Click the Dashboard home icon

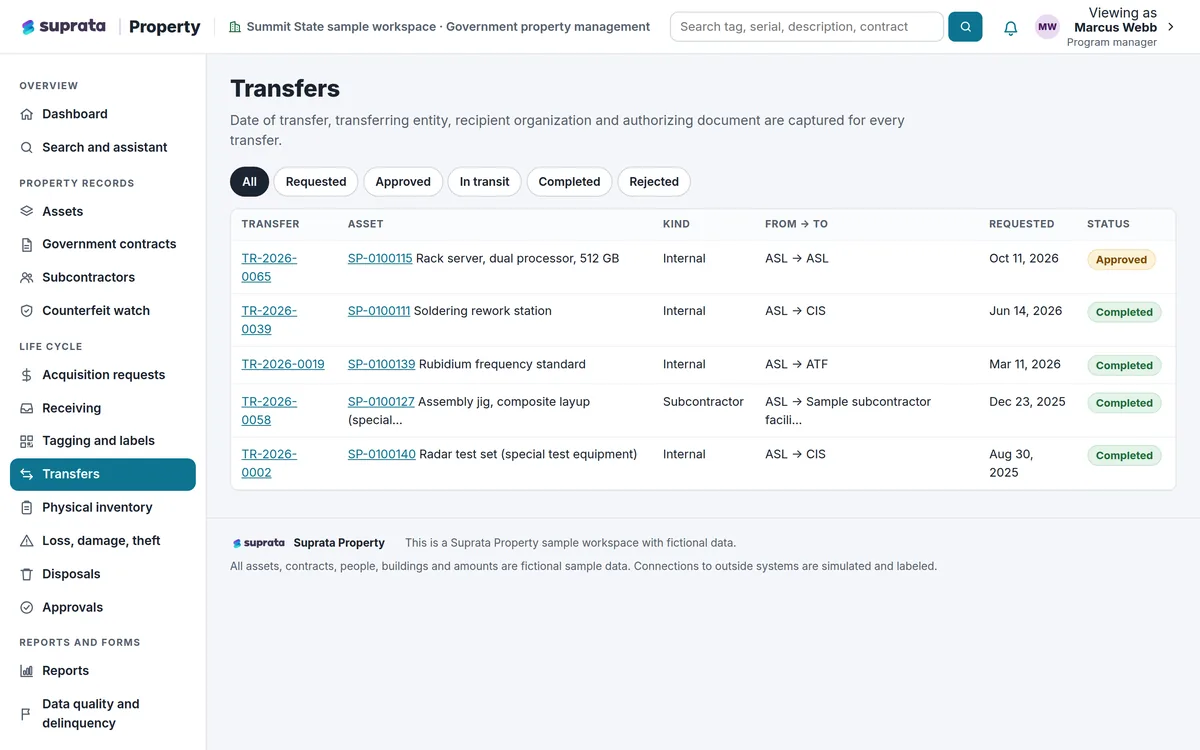coord(27,114)
